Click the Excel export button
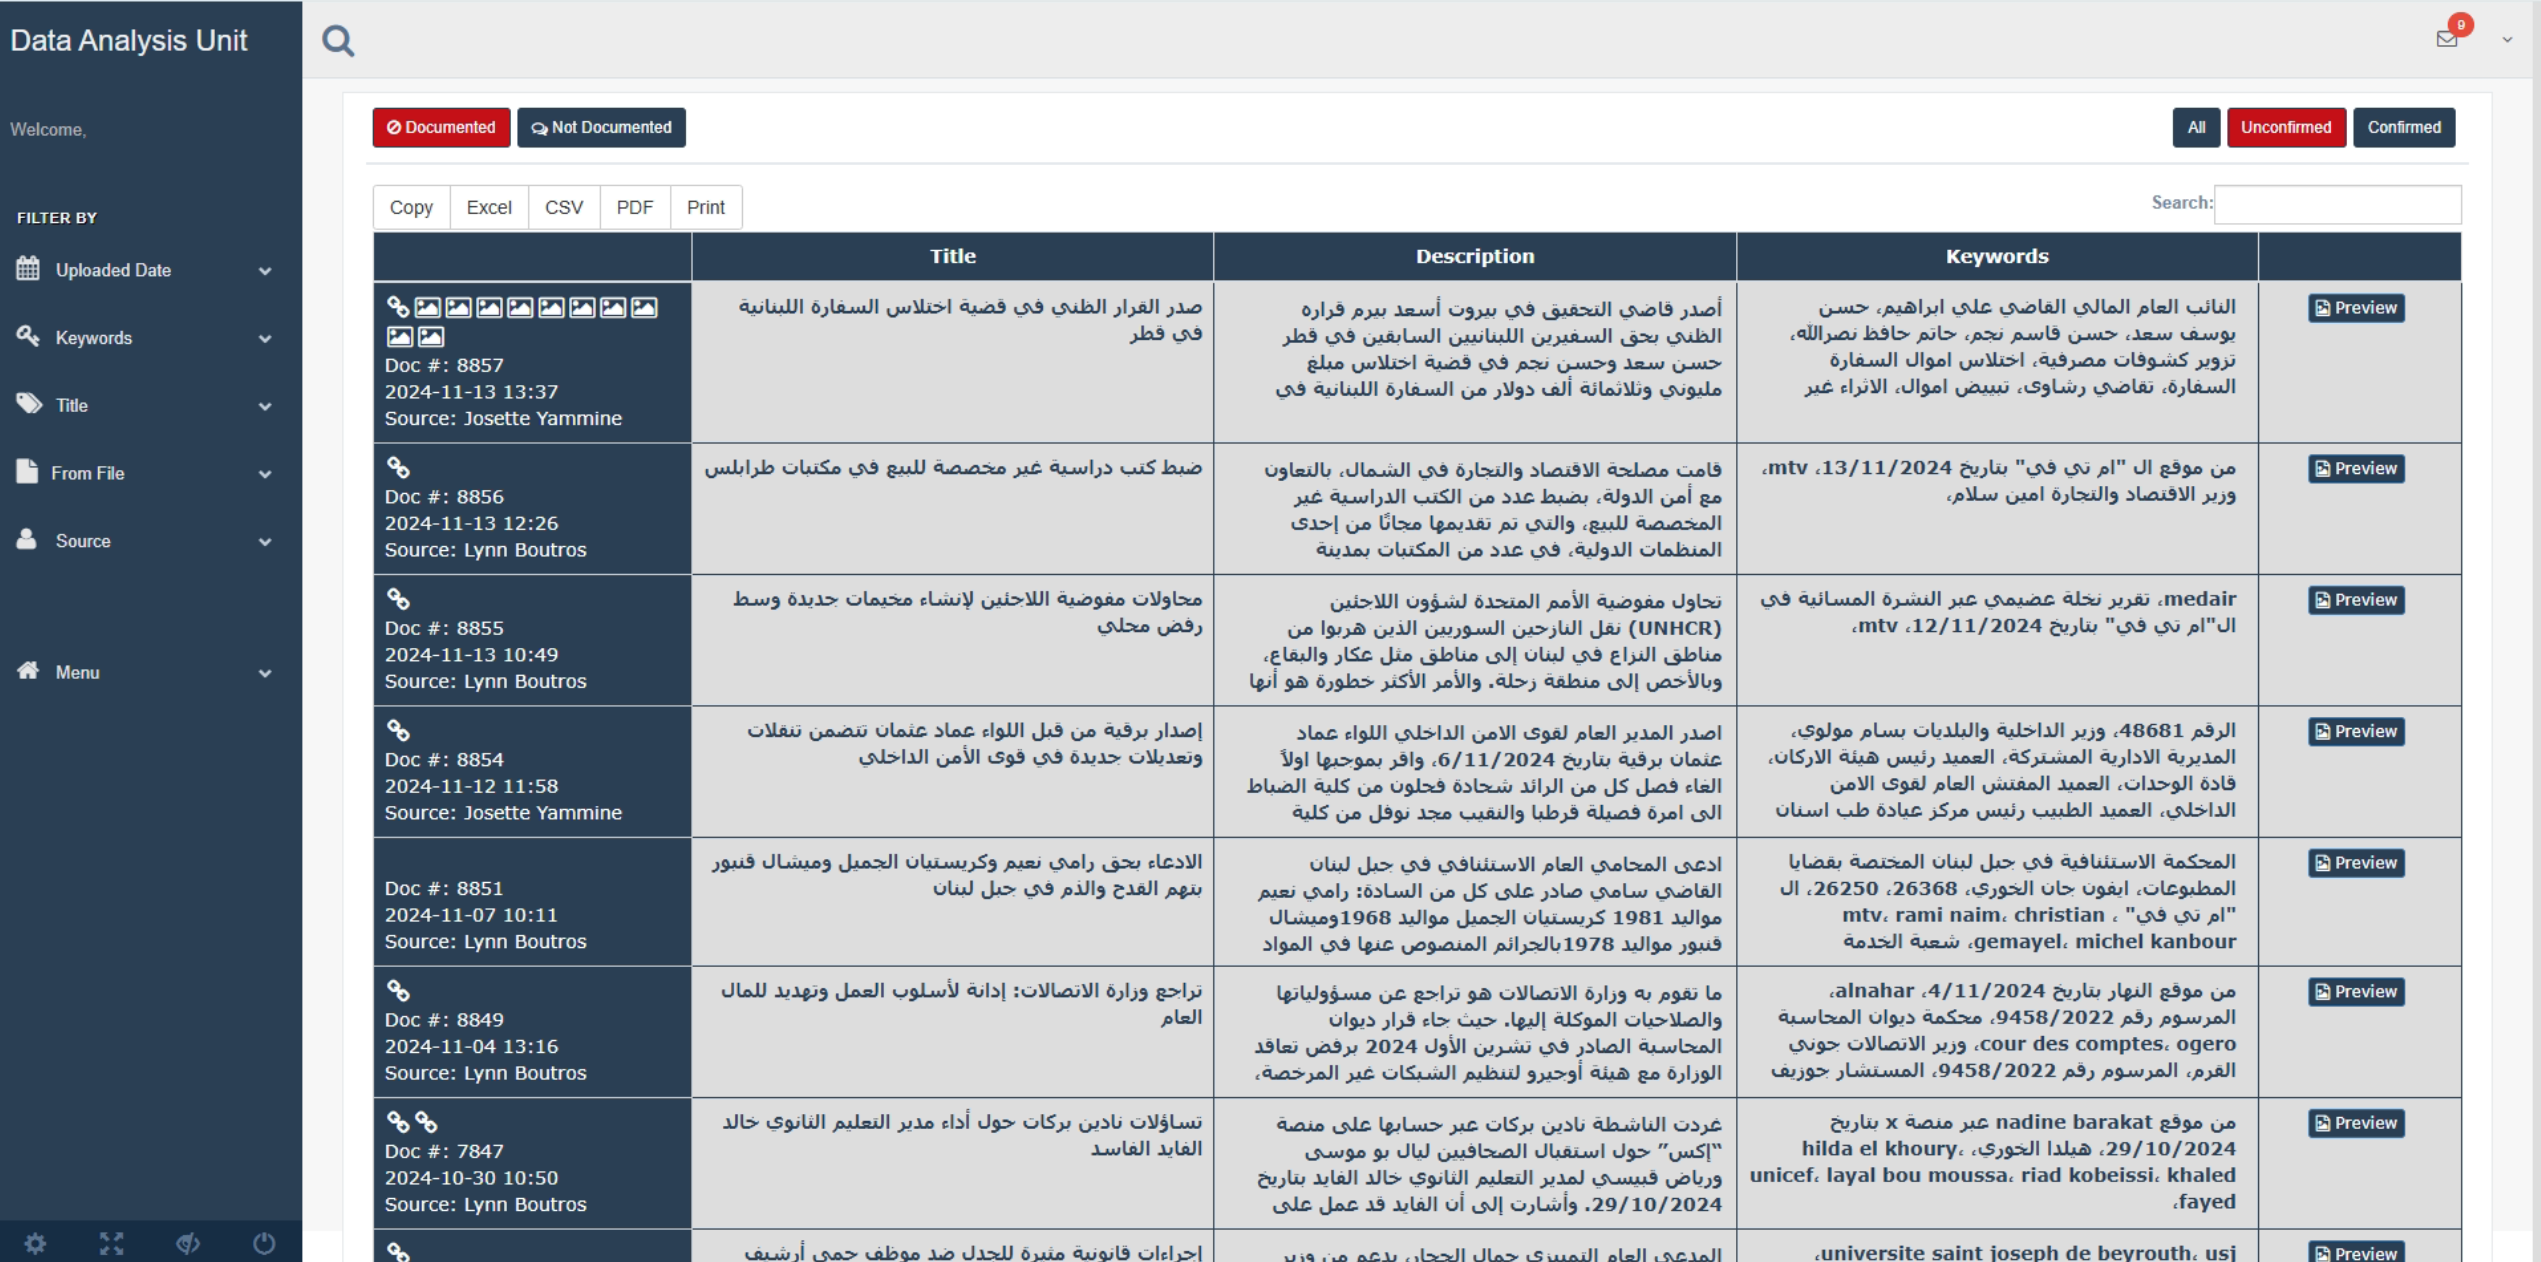This screenshot has height=1262, width=2541. 488,207
